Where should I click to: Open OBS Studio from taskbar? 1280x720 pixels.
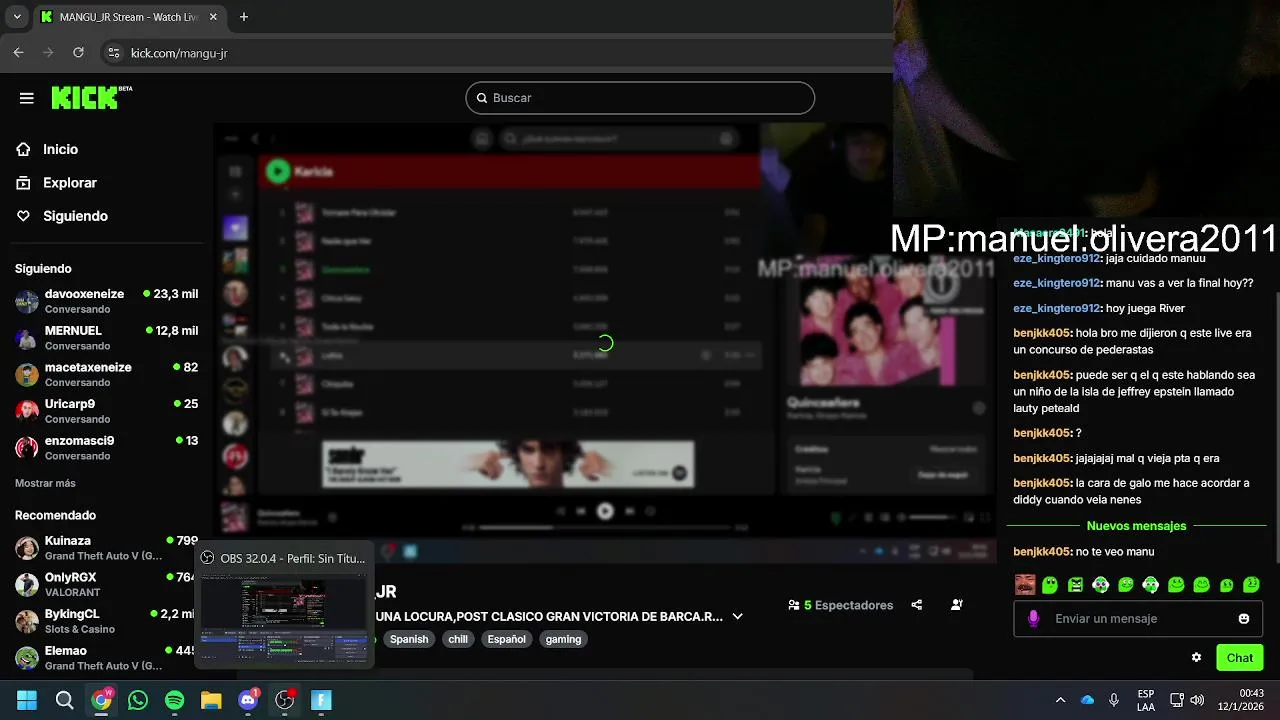tap(285, 700)
